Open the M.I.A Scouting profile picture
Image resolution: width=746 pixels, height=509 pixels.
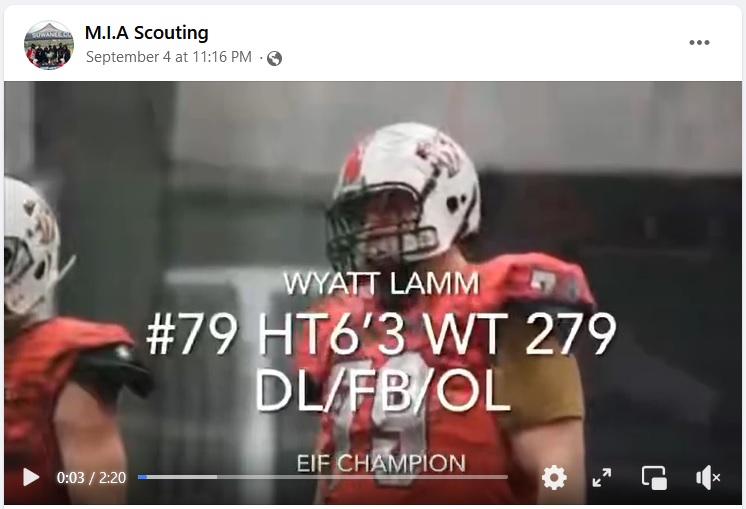tap(49, 45)
